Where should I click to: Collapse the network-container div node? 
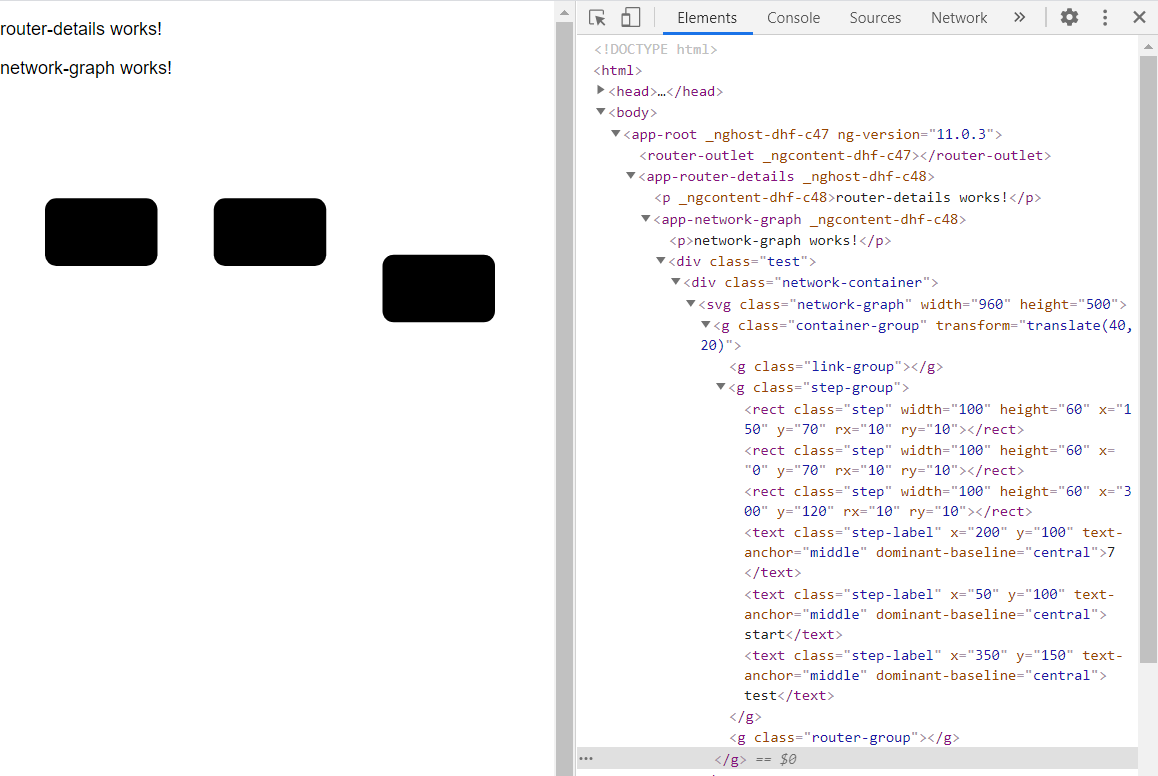tap(676, 281)
